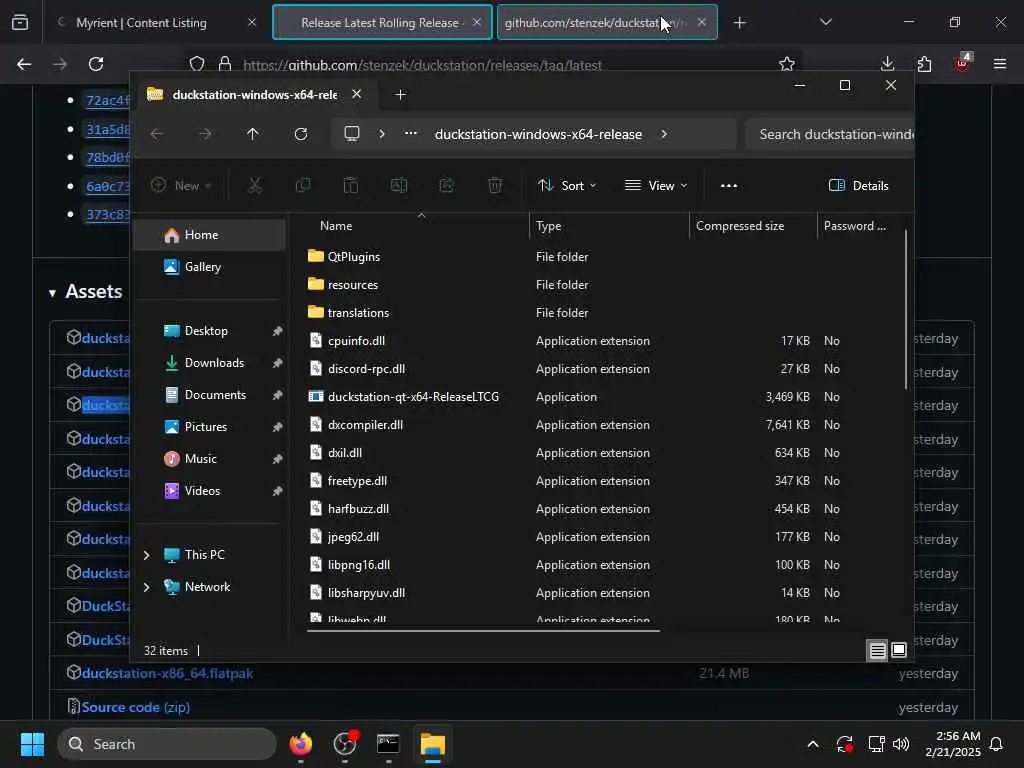
Task: Click the PC monitor icon in address bar
Action: click(352, 134)
